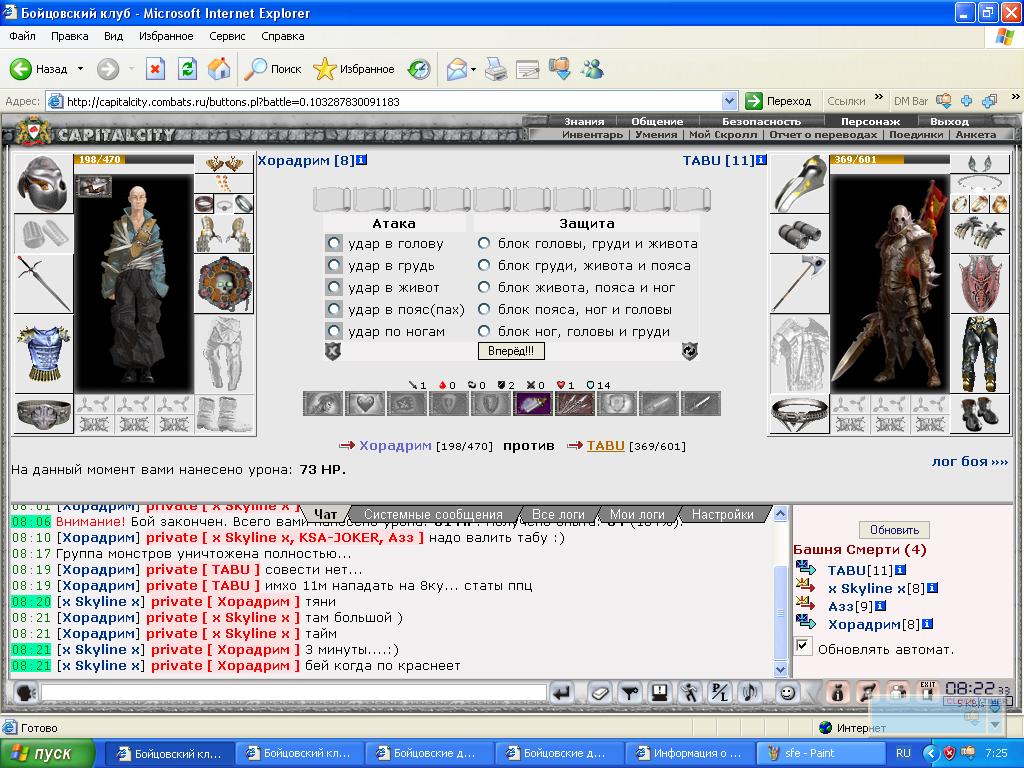
Task: Click the music note sound icon
Action: [750, 692]
